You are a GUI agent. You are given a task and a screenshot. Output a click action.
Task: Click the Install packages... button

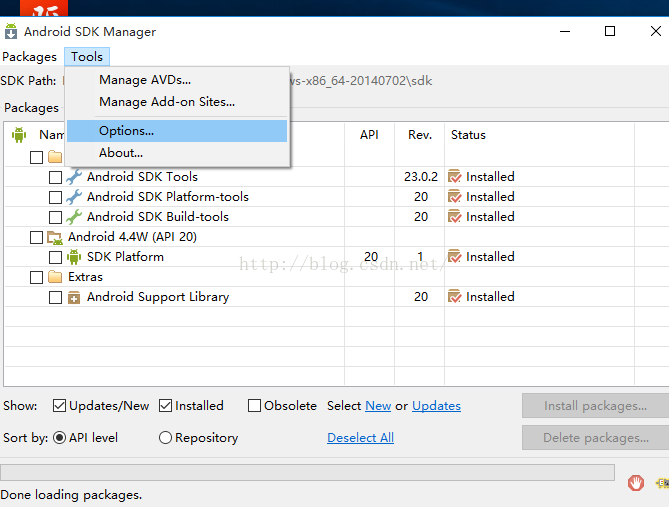[x=596, y=405]
